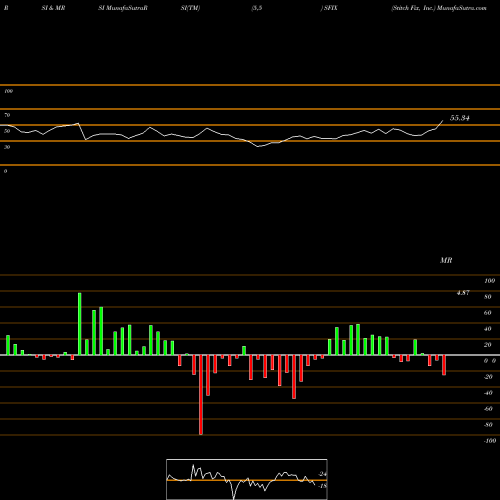The image size is (500, 500).
Task: Click the 70 label on RSI scale
Action: point(7,115)
